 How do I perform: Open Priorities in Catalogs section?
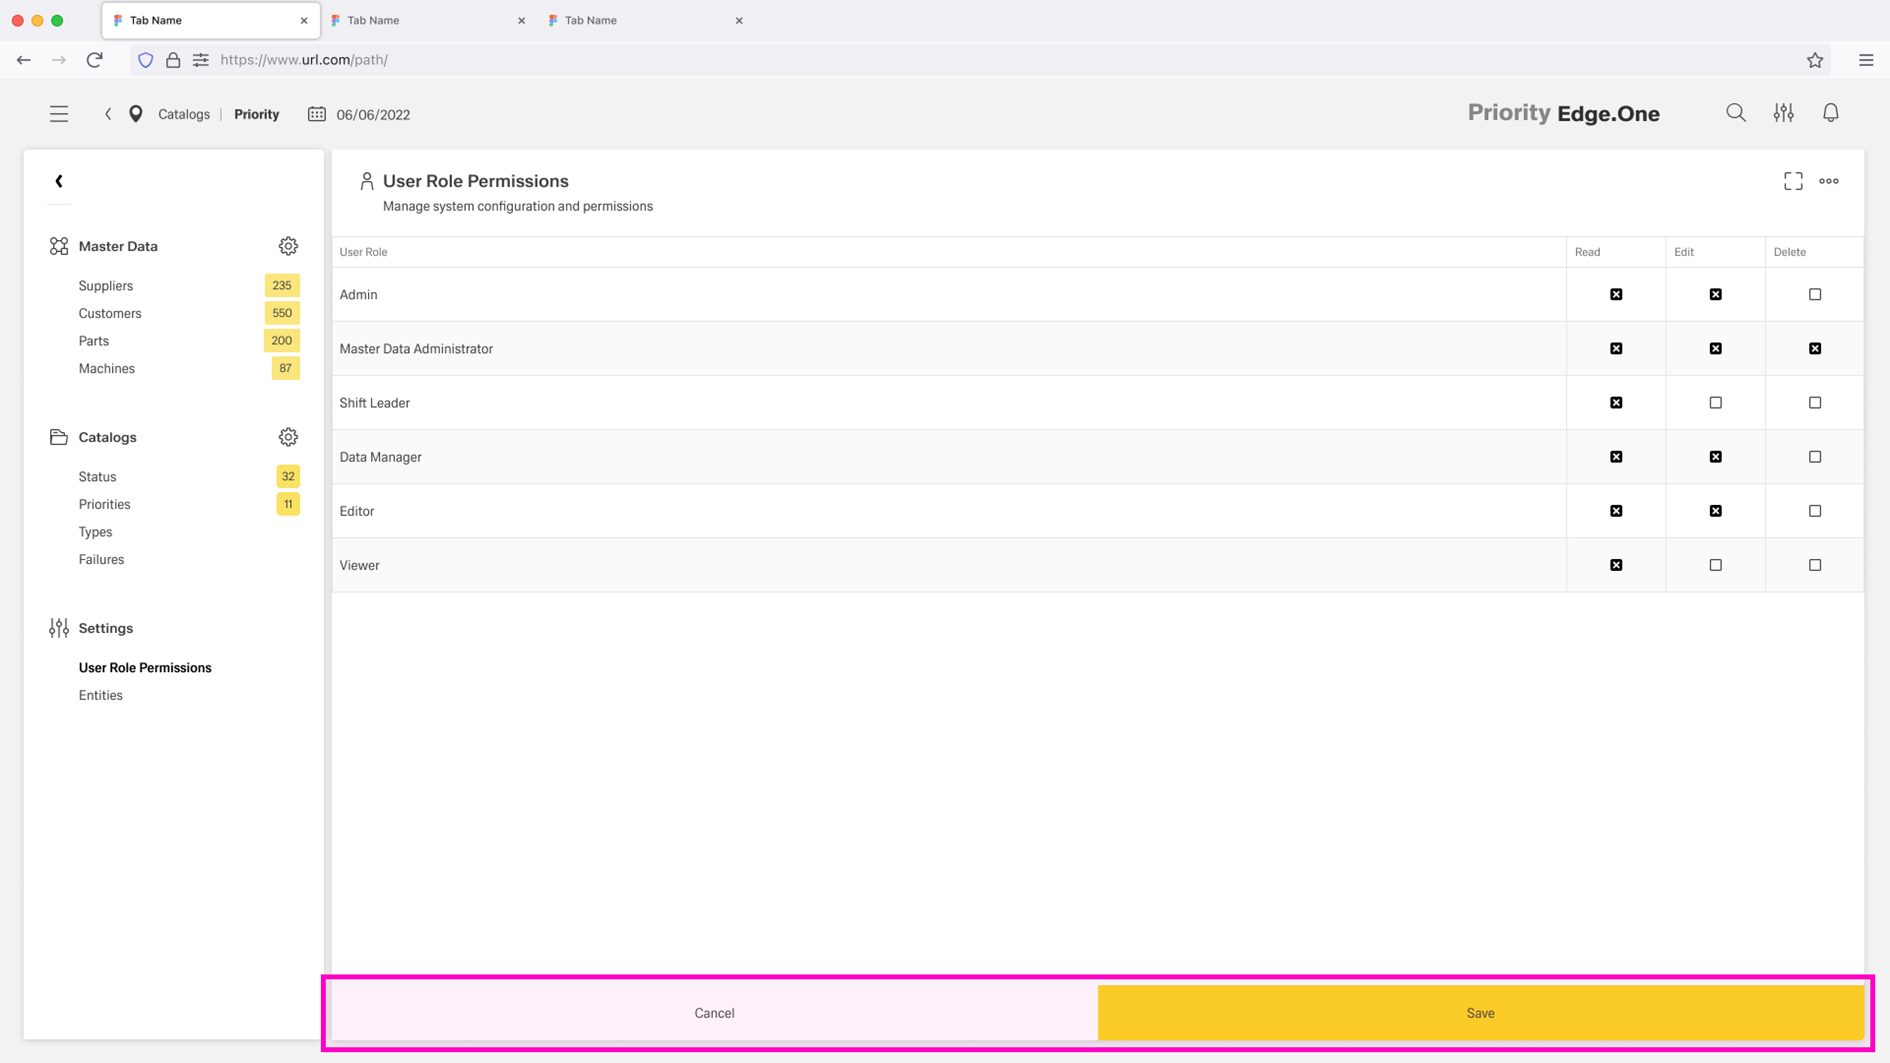coord(105,504)
